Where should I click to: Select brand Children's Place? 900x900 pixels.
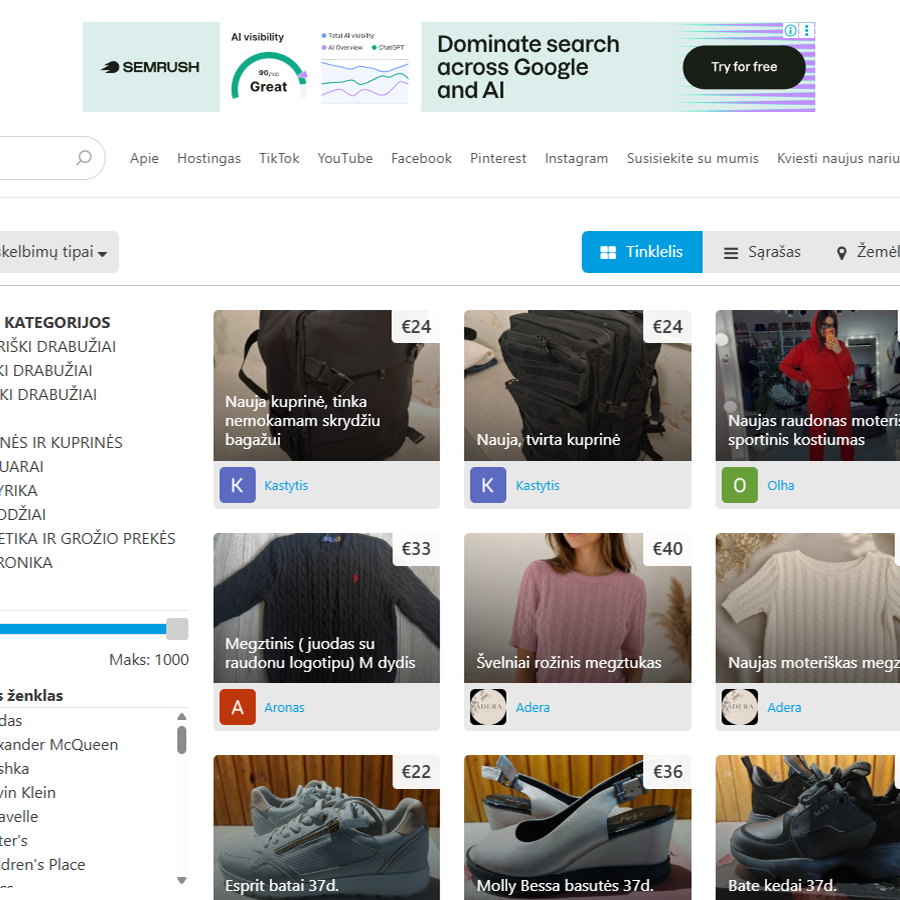point(42,865)
